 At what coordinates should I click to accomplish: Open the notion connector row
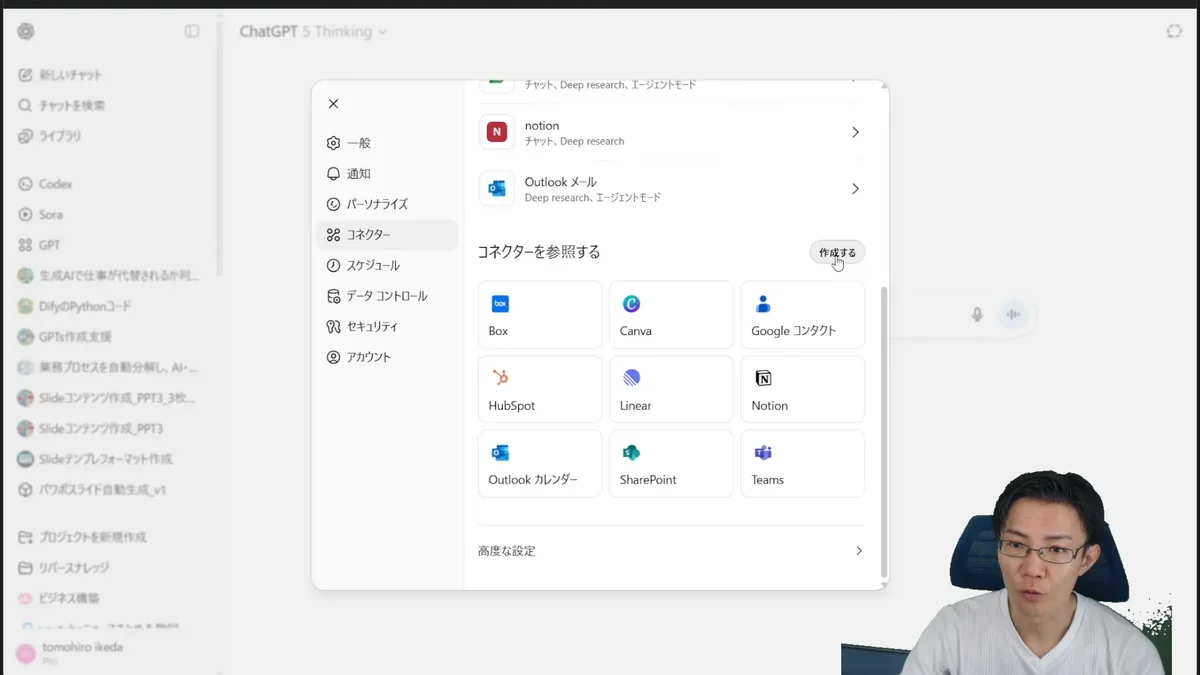(x=671, y=132)
